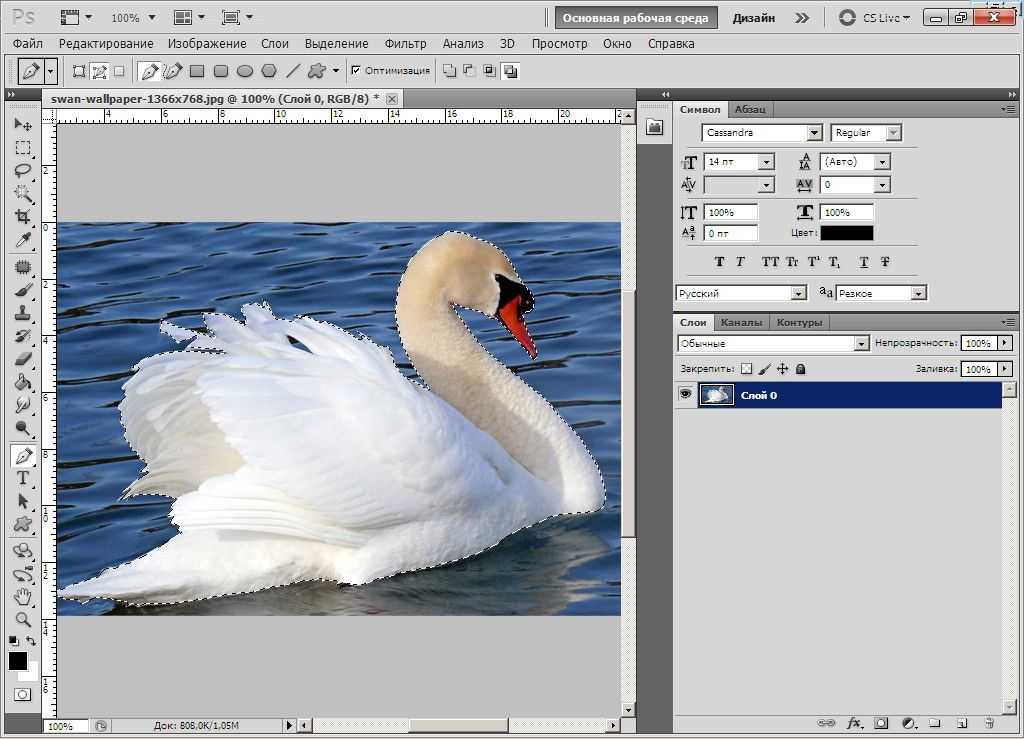This screenshot has width=1024, height=739.
Task: Select the Lasso tool
Action: (x=23, y=170)
